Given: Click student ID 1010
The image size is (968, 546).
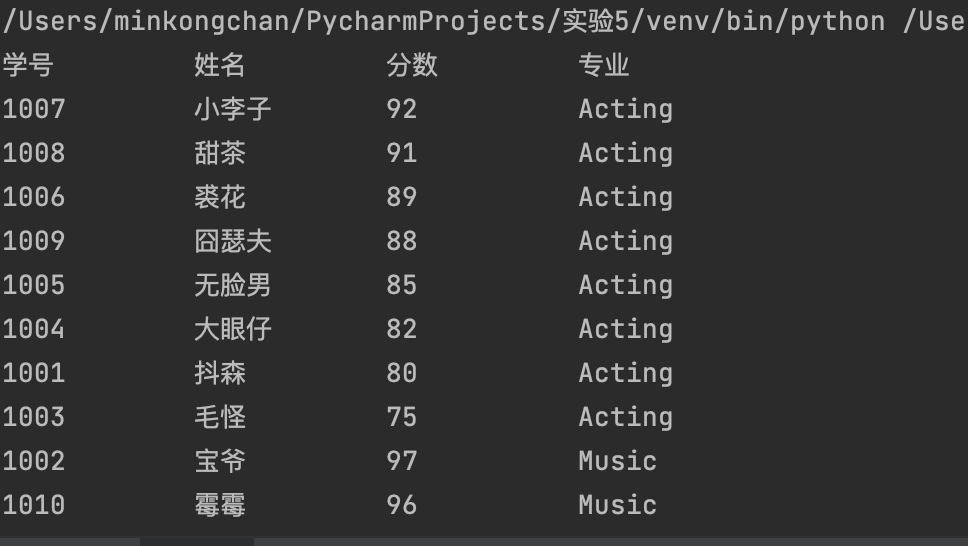Looking at the screenshot, I should tap(33, 505).
